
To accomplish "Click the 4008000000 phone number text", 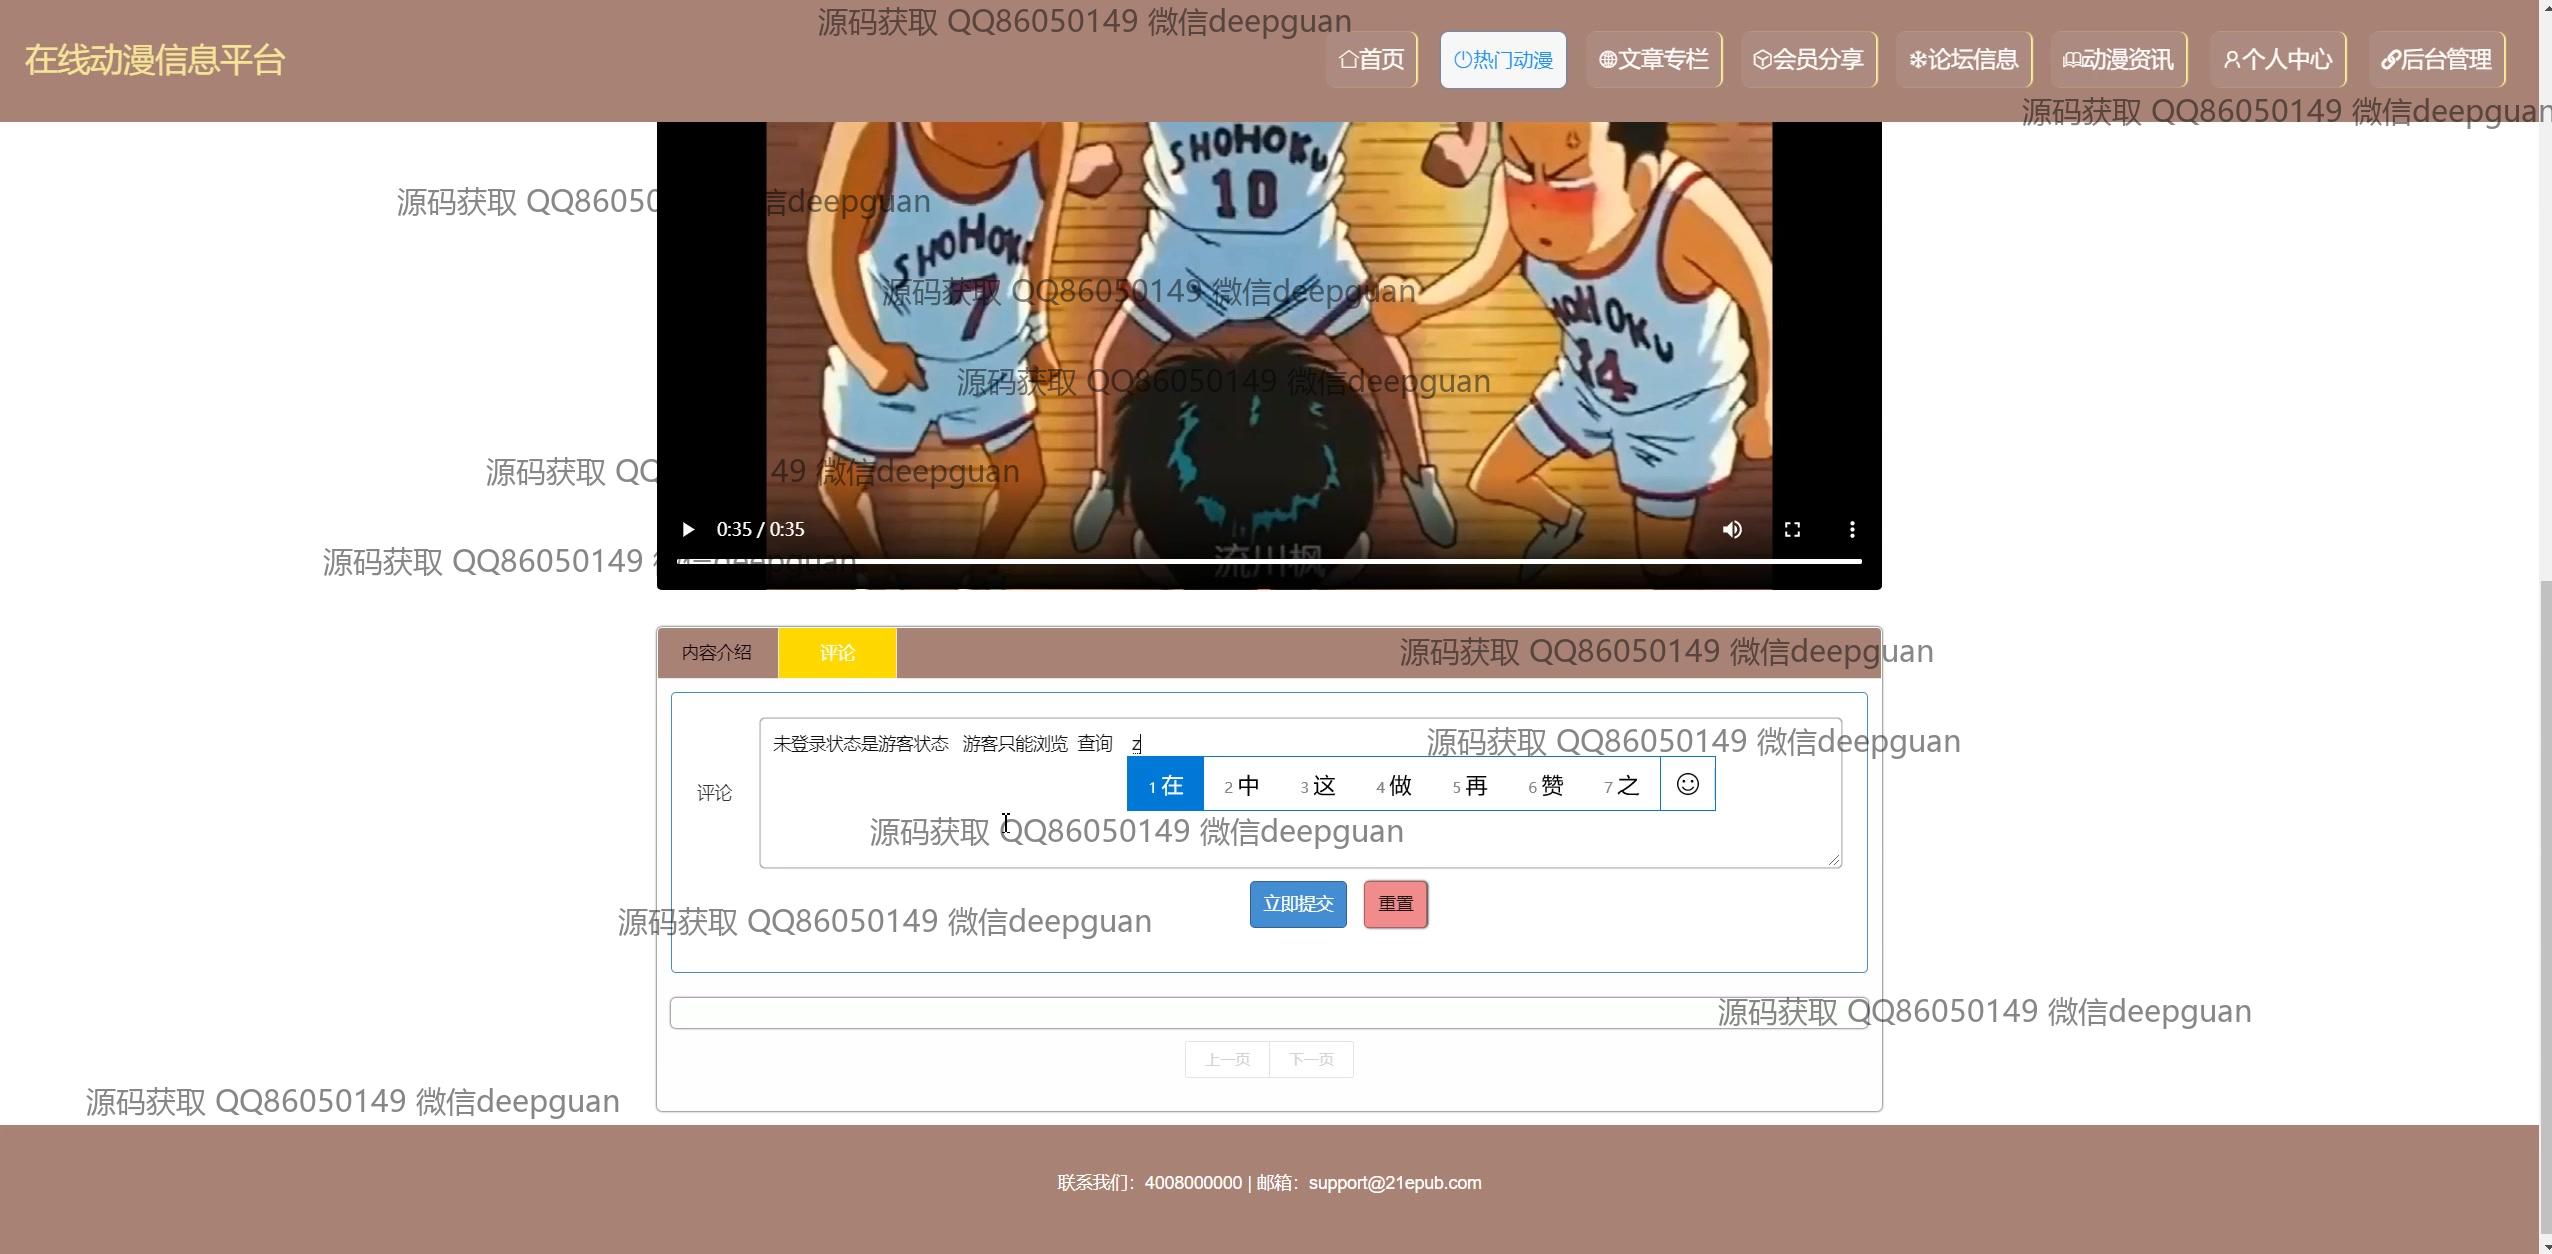I will (x=1193, y=1183).
